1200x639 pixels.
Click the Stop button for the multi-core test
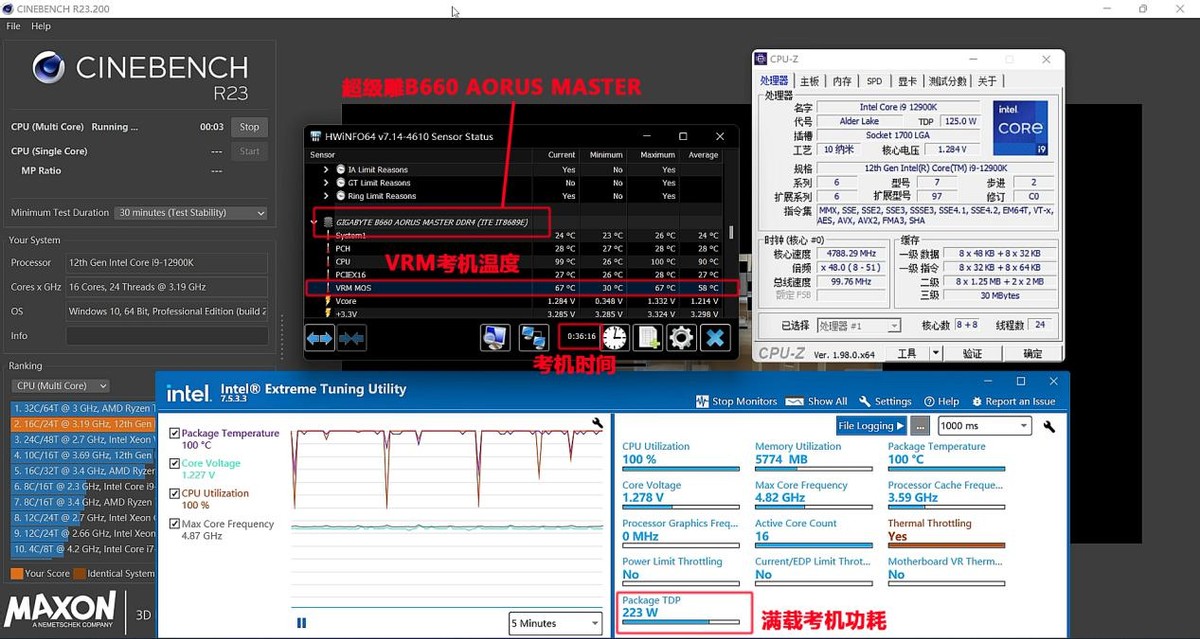248,127
